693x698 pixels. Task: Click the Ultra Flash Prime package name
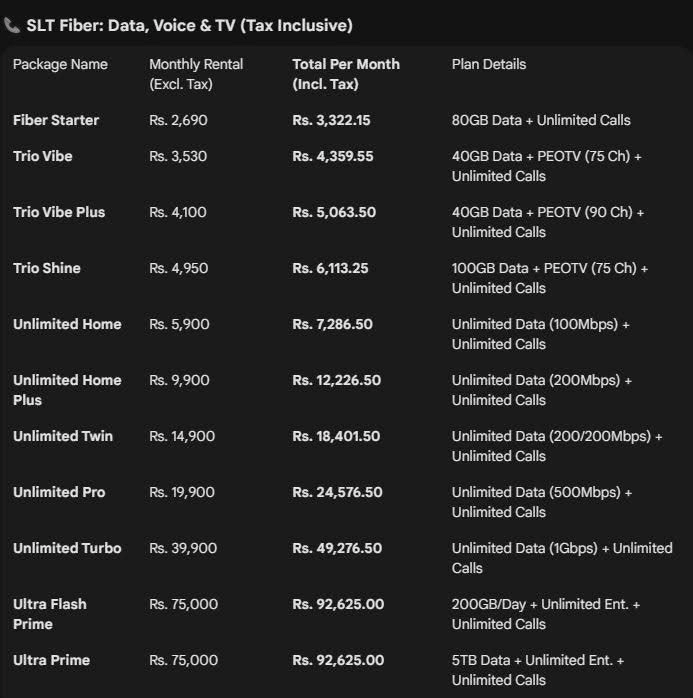[50, 614]
